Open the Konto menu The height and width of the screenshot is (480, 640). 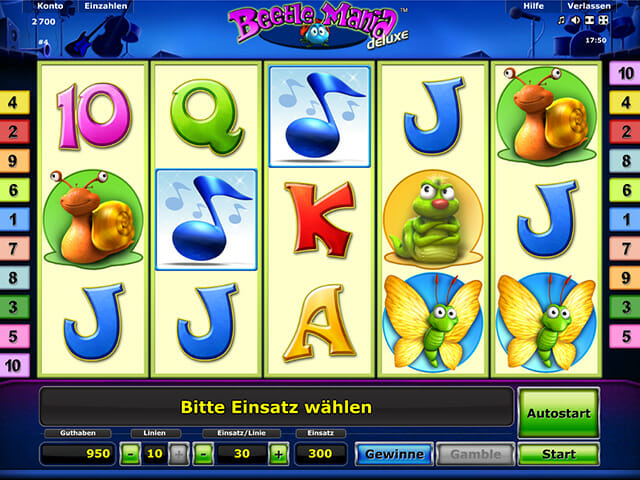tap(50, 6)
